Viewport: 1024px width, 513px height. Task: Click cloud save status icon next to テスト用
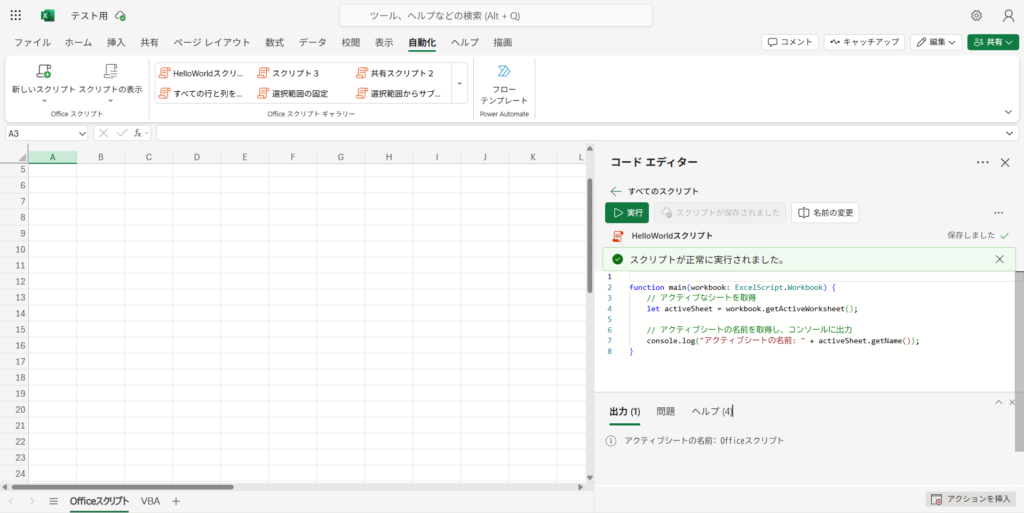[120, 16]
